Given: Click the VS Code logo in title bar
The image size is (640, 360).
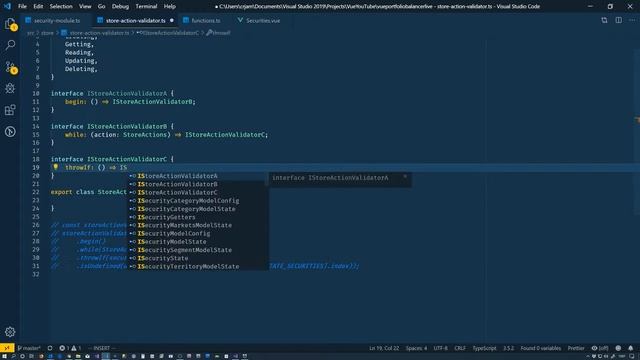Looking at the screenshot, I should pyautogui.click(x=7, y=6).
